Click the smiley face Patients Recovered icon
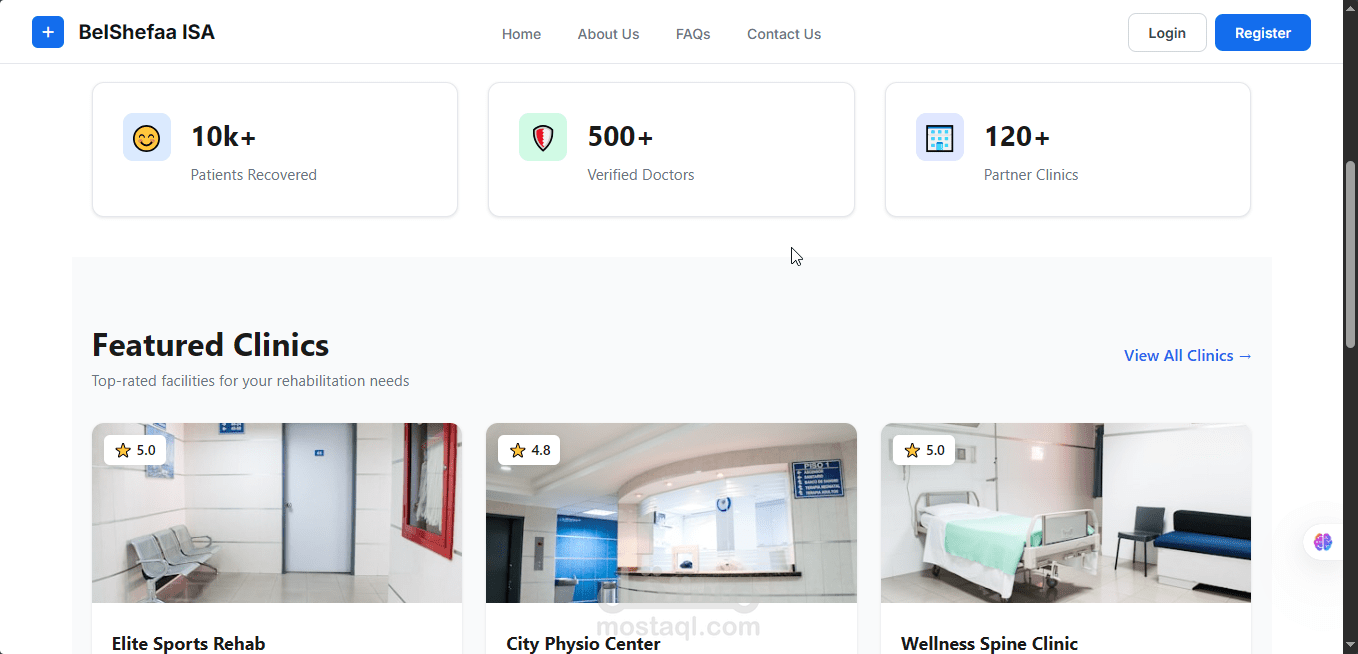 tap(147, 137)
